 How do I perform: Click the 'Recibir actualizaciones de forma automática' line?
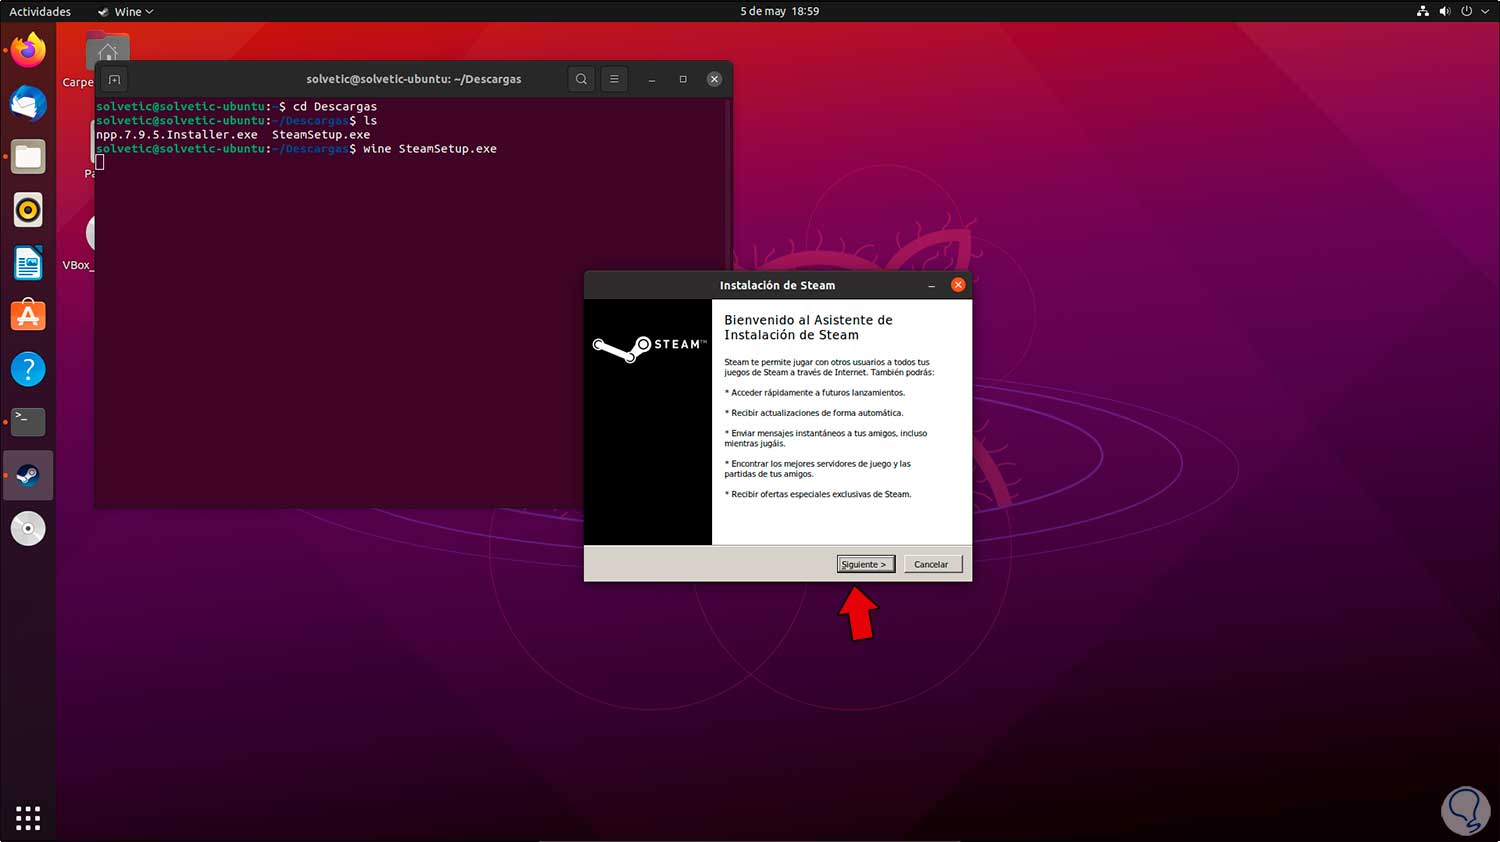tap(814, 413)
